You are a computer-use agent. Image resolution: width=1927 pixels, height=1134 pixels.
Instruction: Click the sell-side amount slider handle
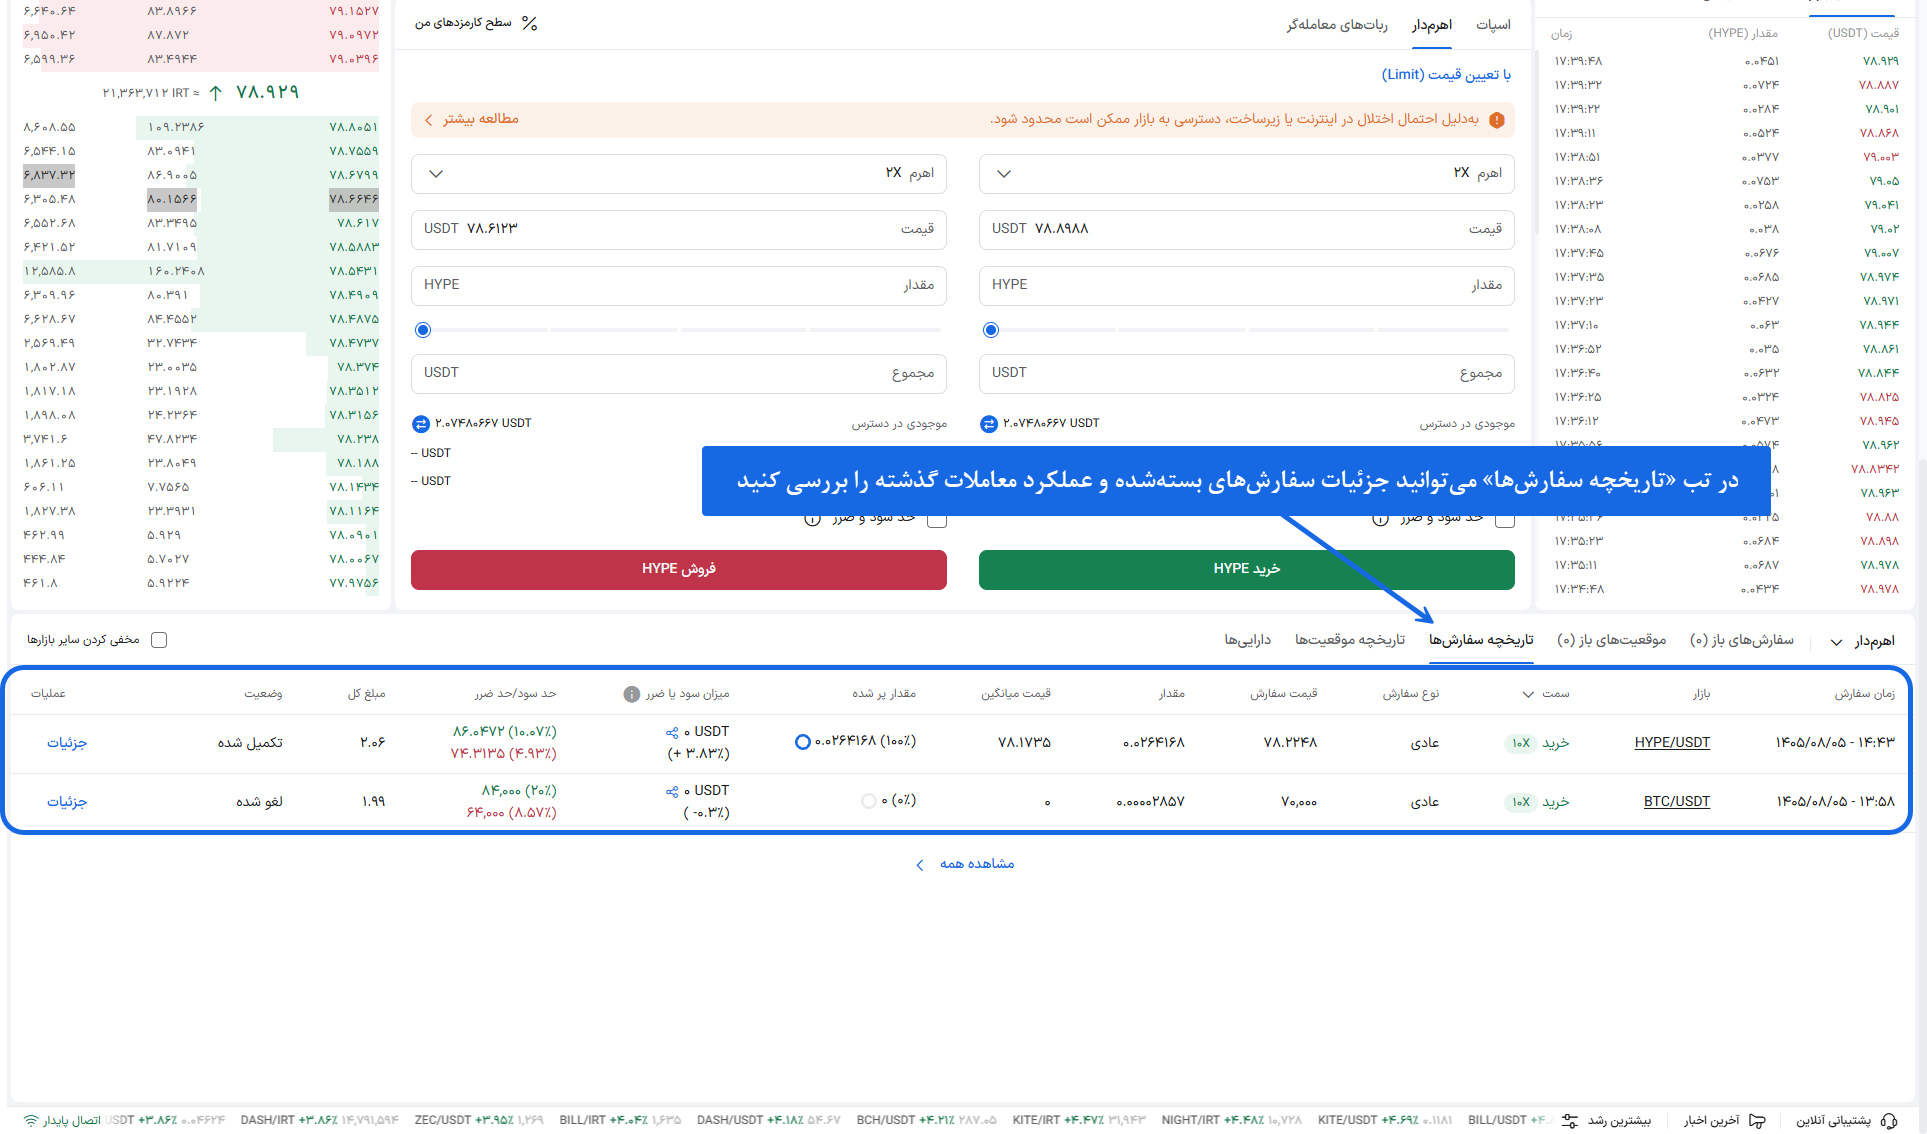(423, 330)
